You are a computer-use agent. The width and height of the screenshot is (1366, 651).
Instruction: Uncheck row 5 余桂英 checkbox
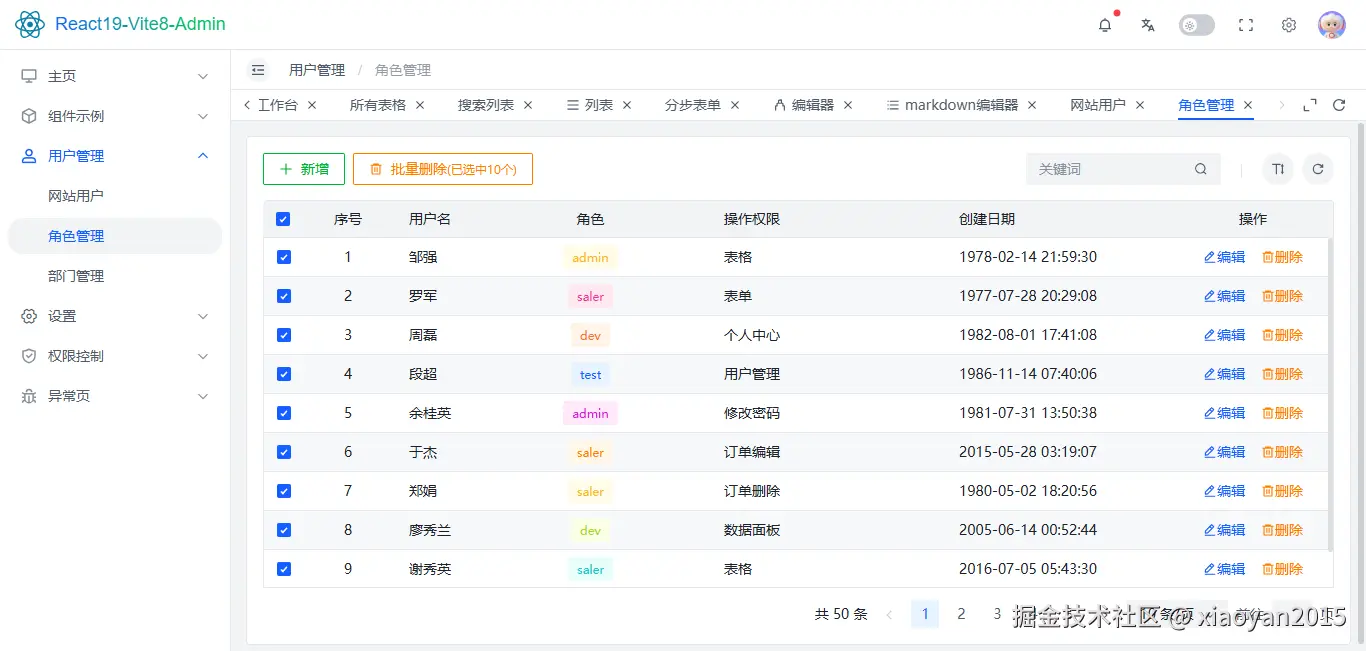pos(283,413)
